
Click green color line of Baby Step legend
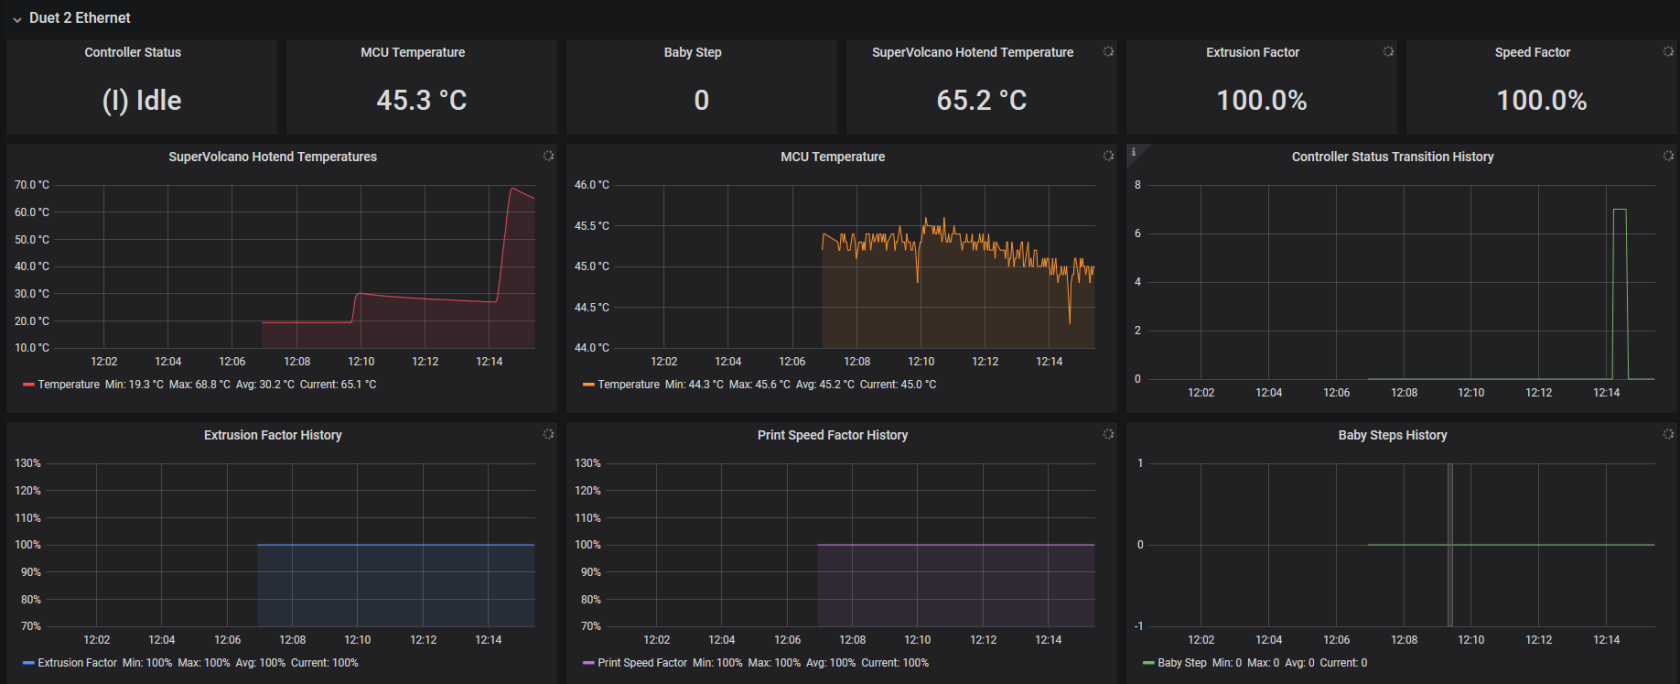click(1149, 663)
